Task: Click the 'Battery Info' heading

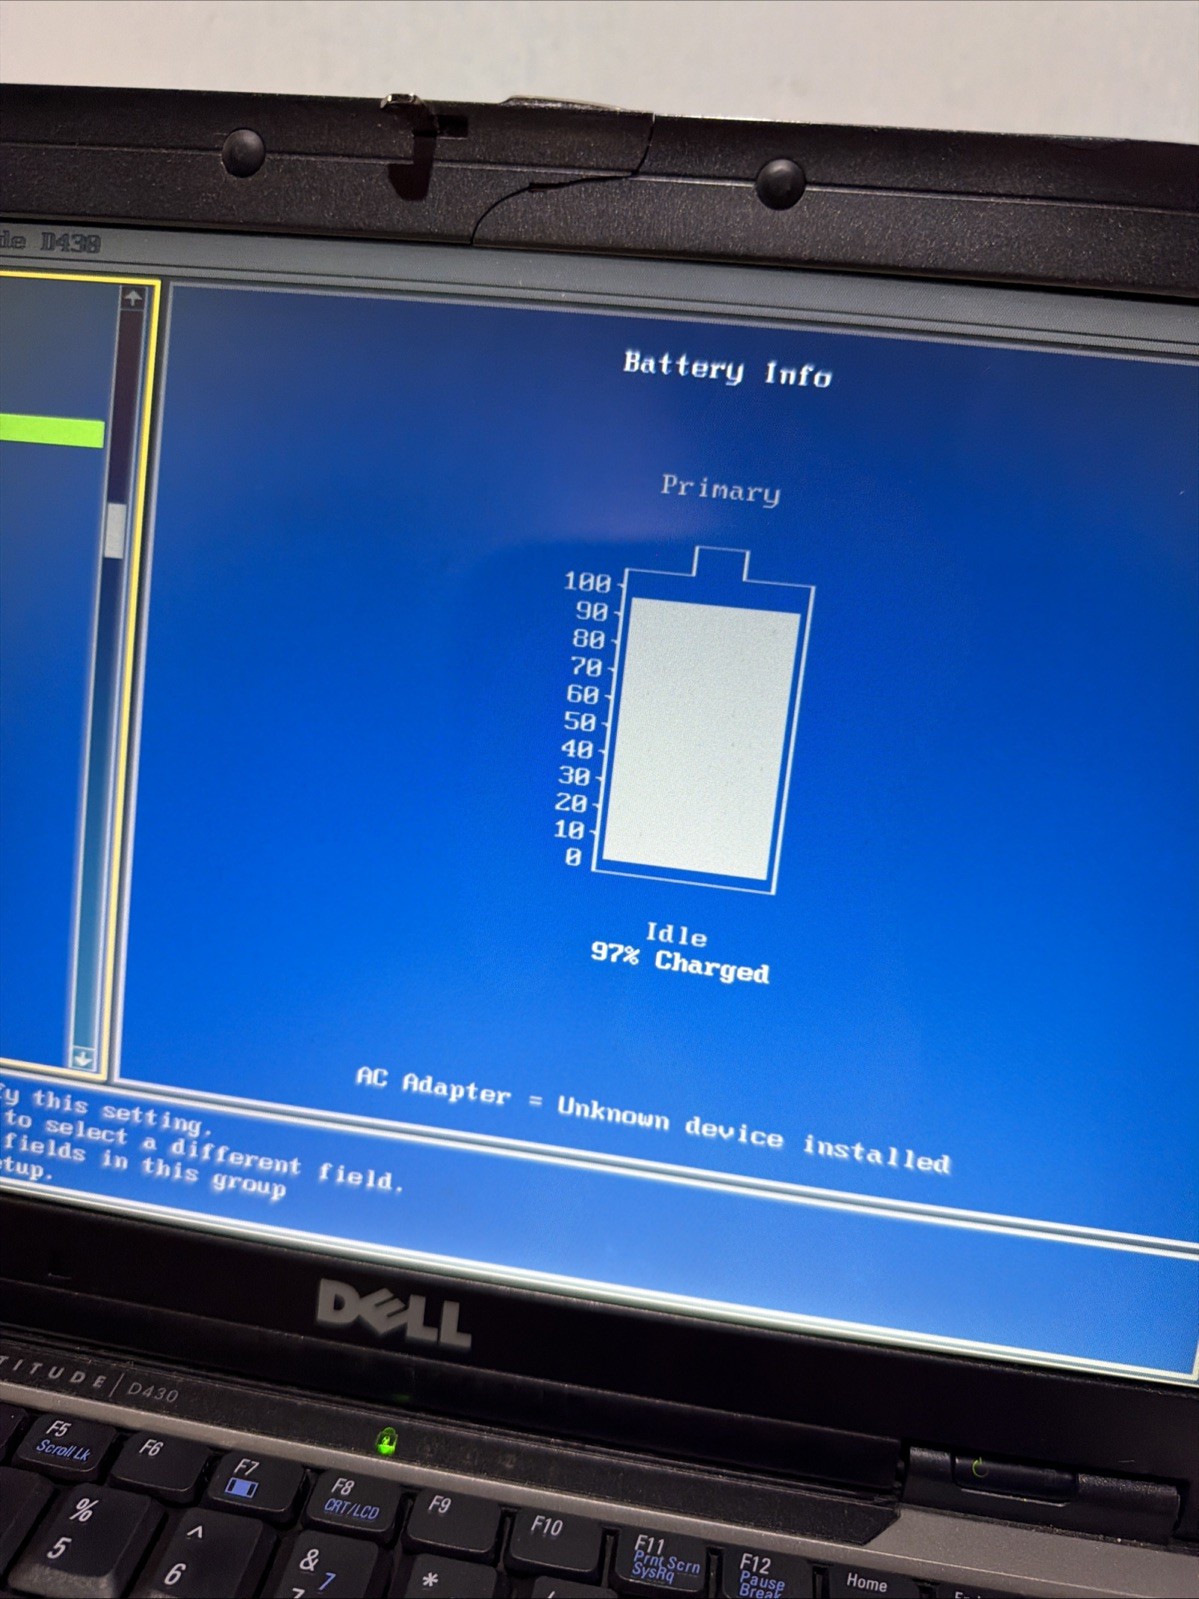Action: pyautogui.click(x=727, y=368)
